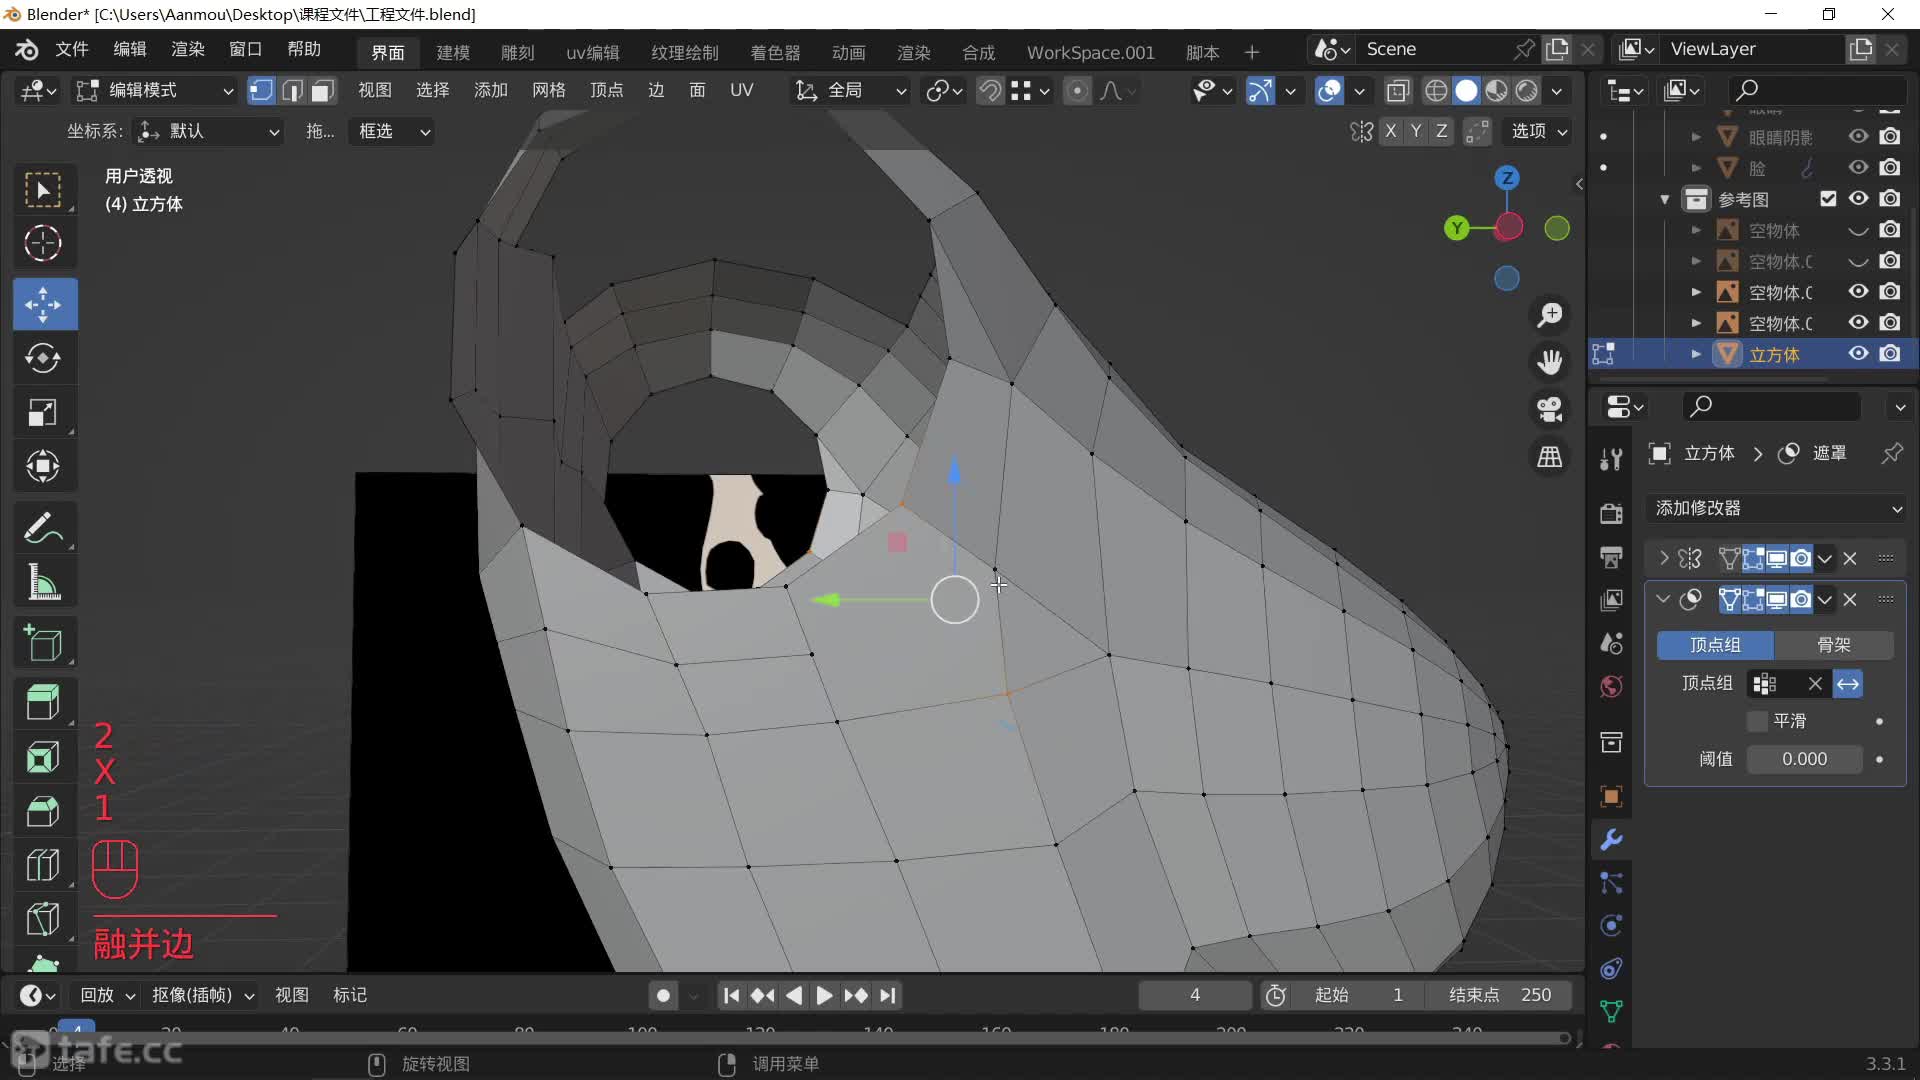Activate the 3D Cursor tool
This screenshot has height=1080, width=1920.
(43, 243)
